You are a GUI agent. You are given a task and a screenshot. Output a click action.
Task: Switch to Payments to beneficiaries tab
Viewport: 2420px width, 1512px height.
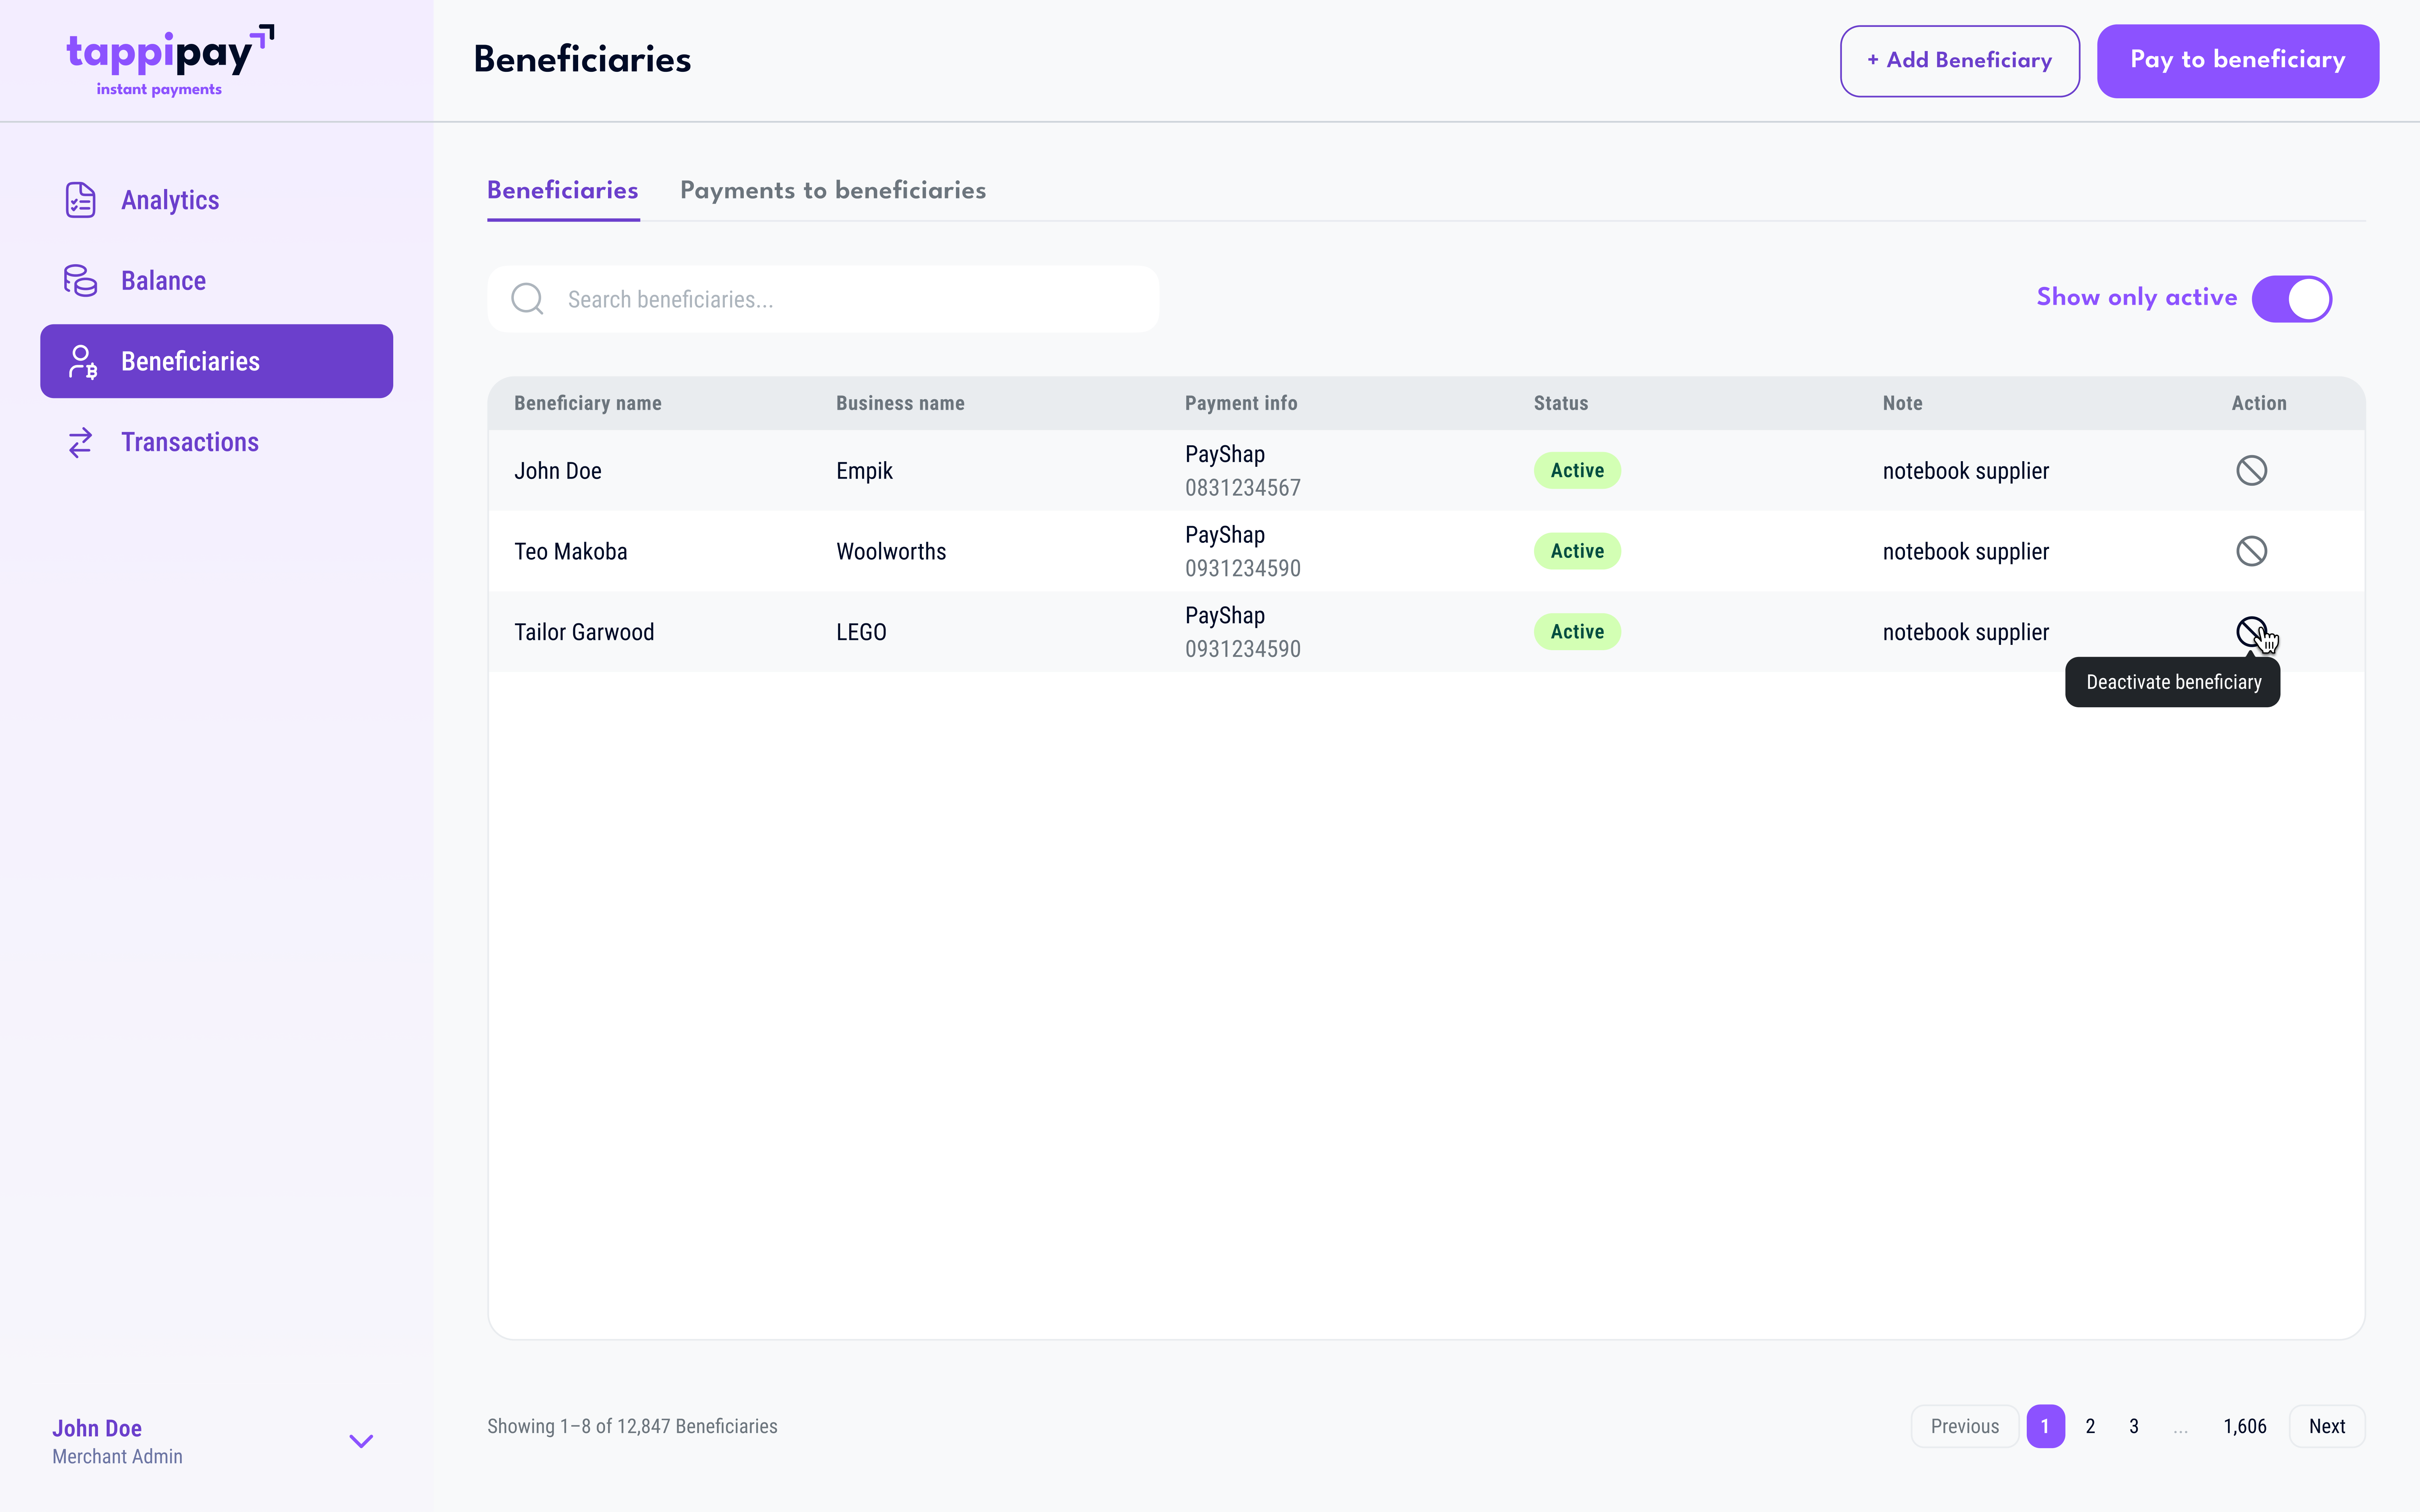point(833,190)
